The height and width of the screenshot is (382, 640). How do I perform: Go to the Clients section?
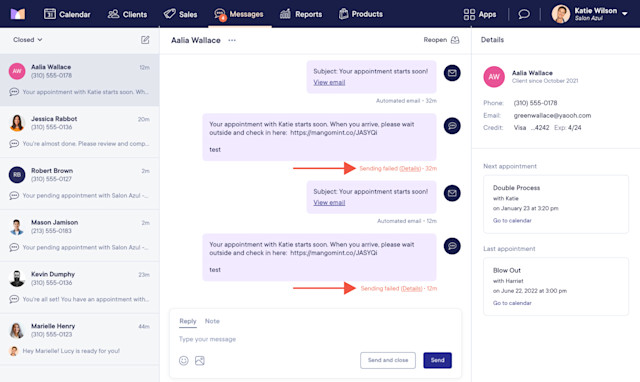click(x=127, y=14)
